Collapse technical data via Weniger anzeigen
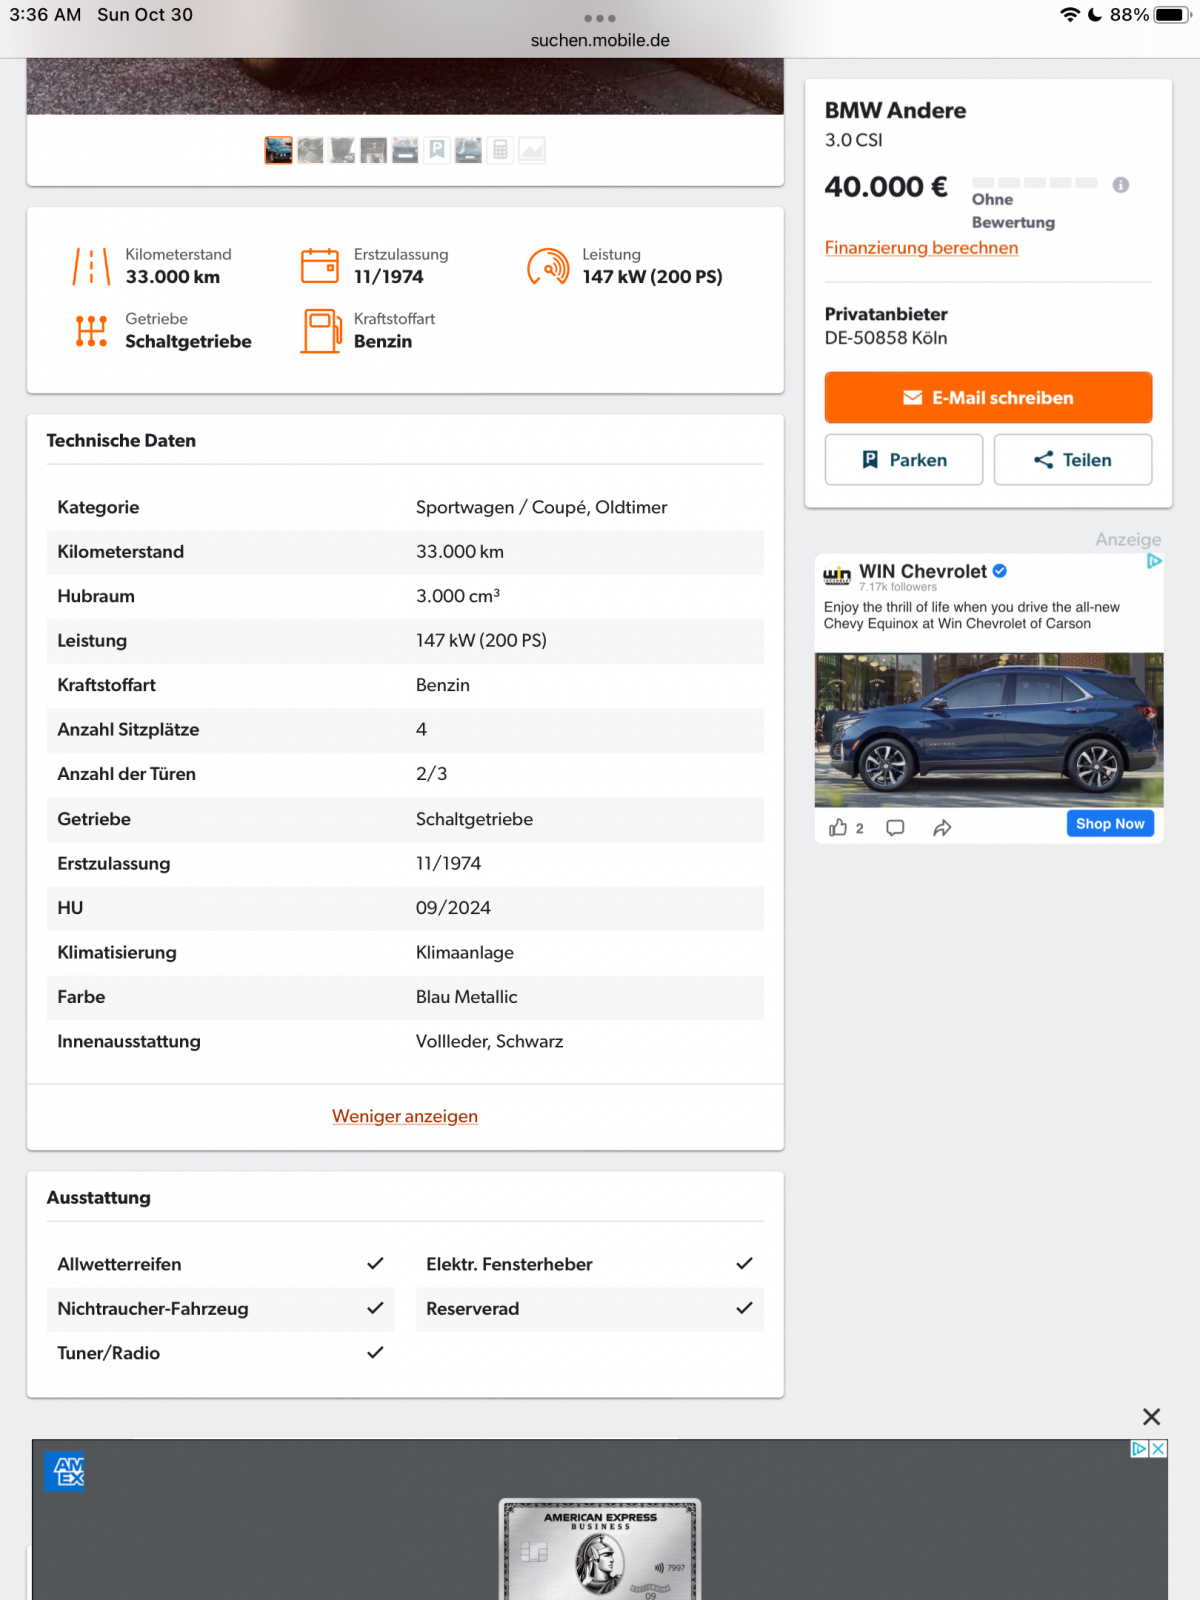The image size is (1200, 1600). pyautogui.click(x=405, y=1116)
